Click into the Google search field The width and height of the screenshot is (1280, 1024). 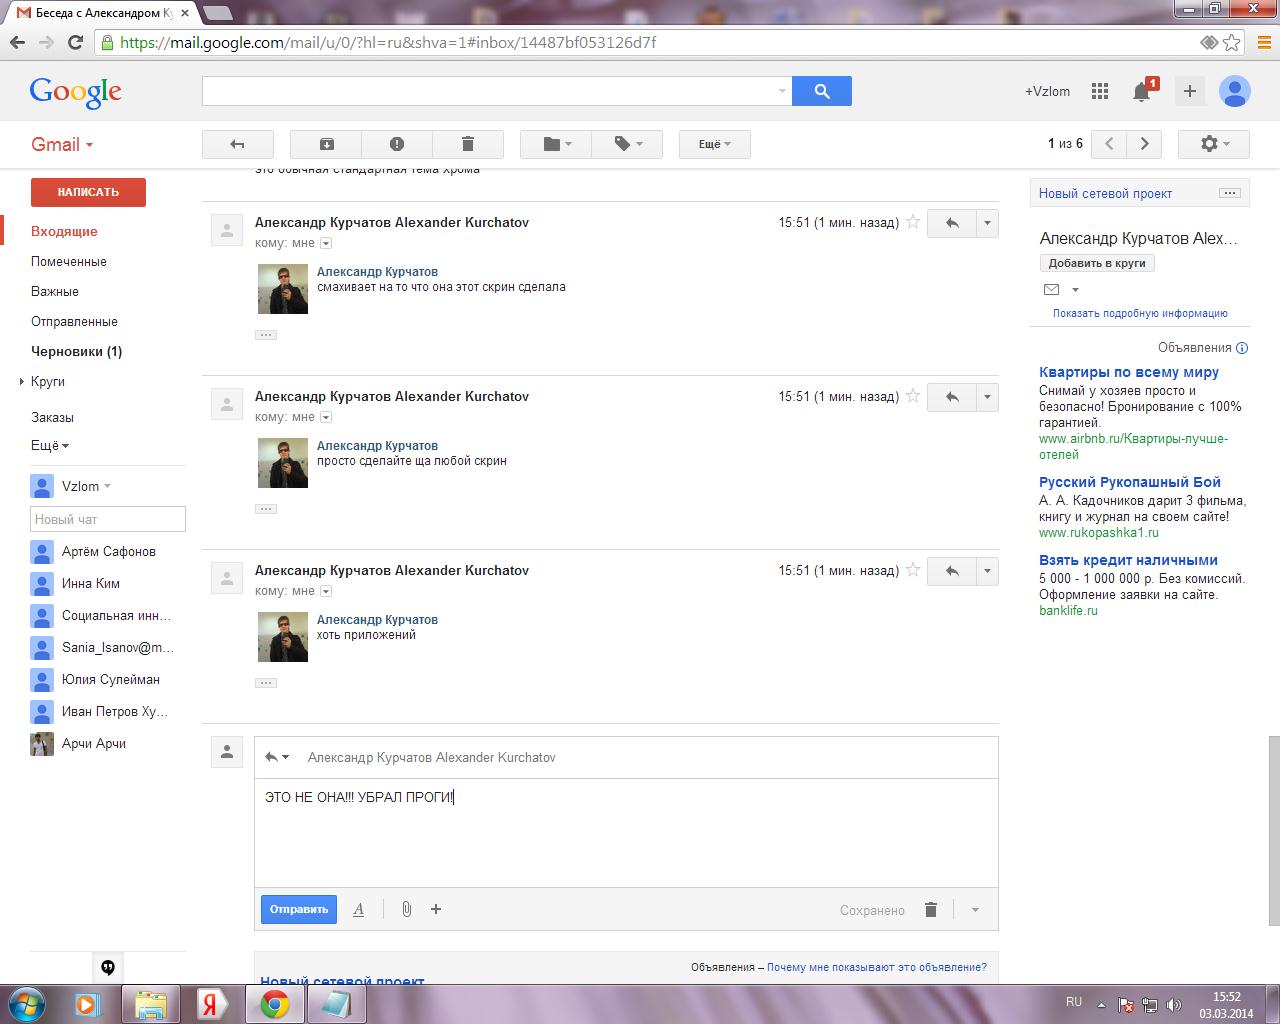pyautogui.click(x=488, y=91)
